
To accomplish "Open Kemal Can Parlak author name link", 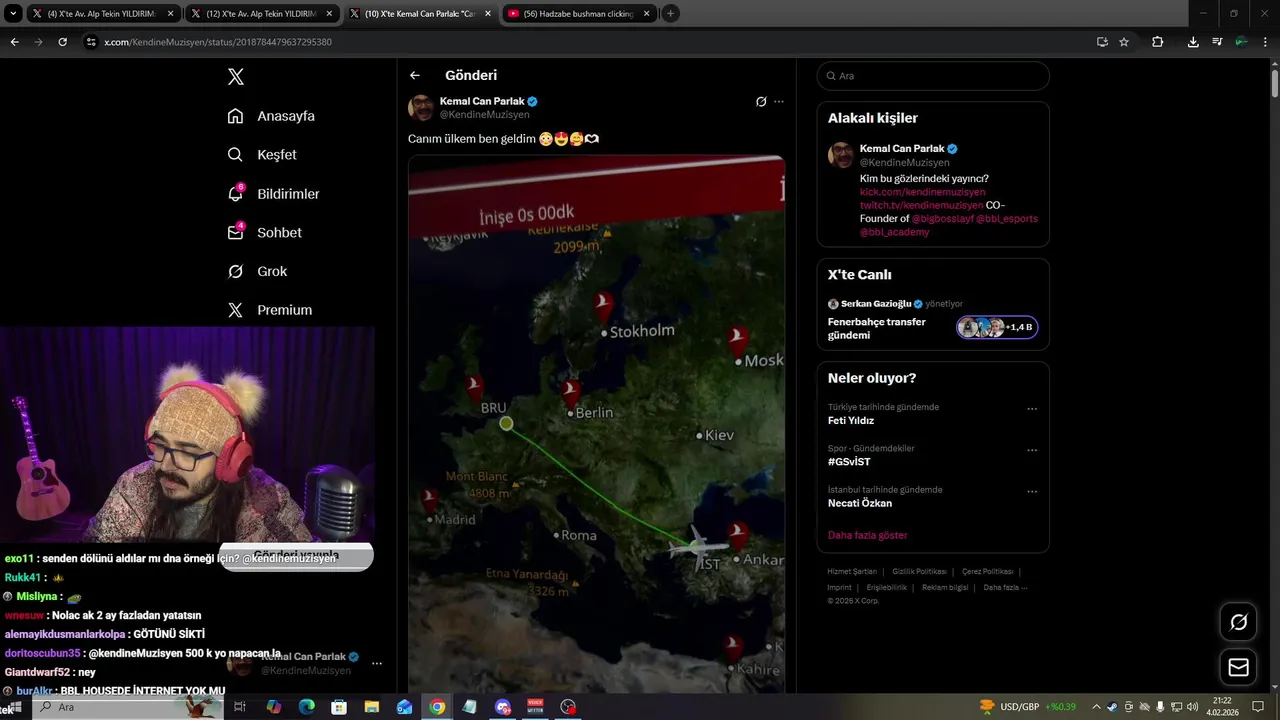I will [482, 101].
